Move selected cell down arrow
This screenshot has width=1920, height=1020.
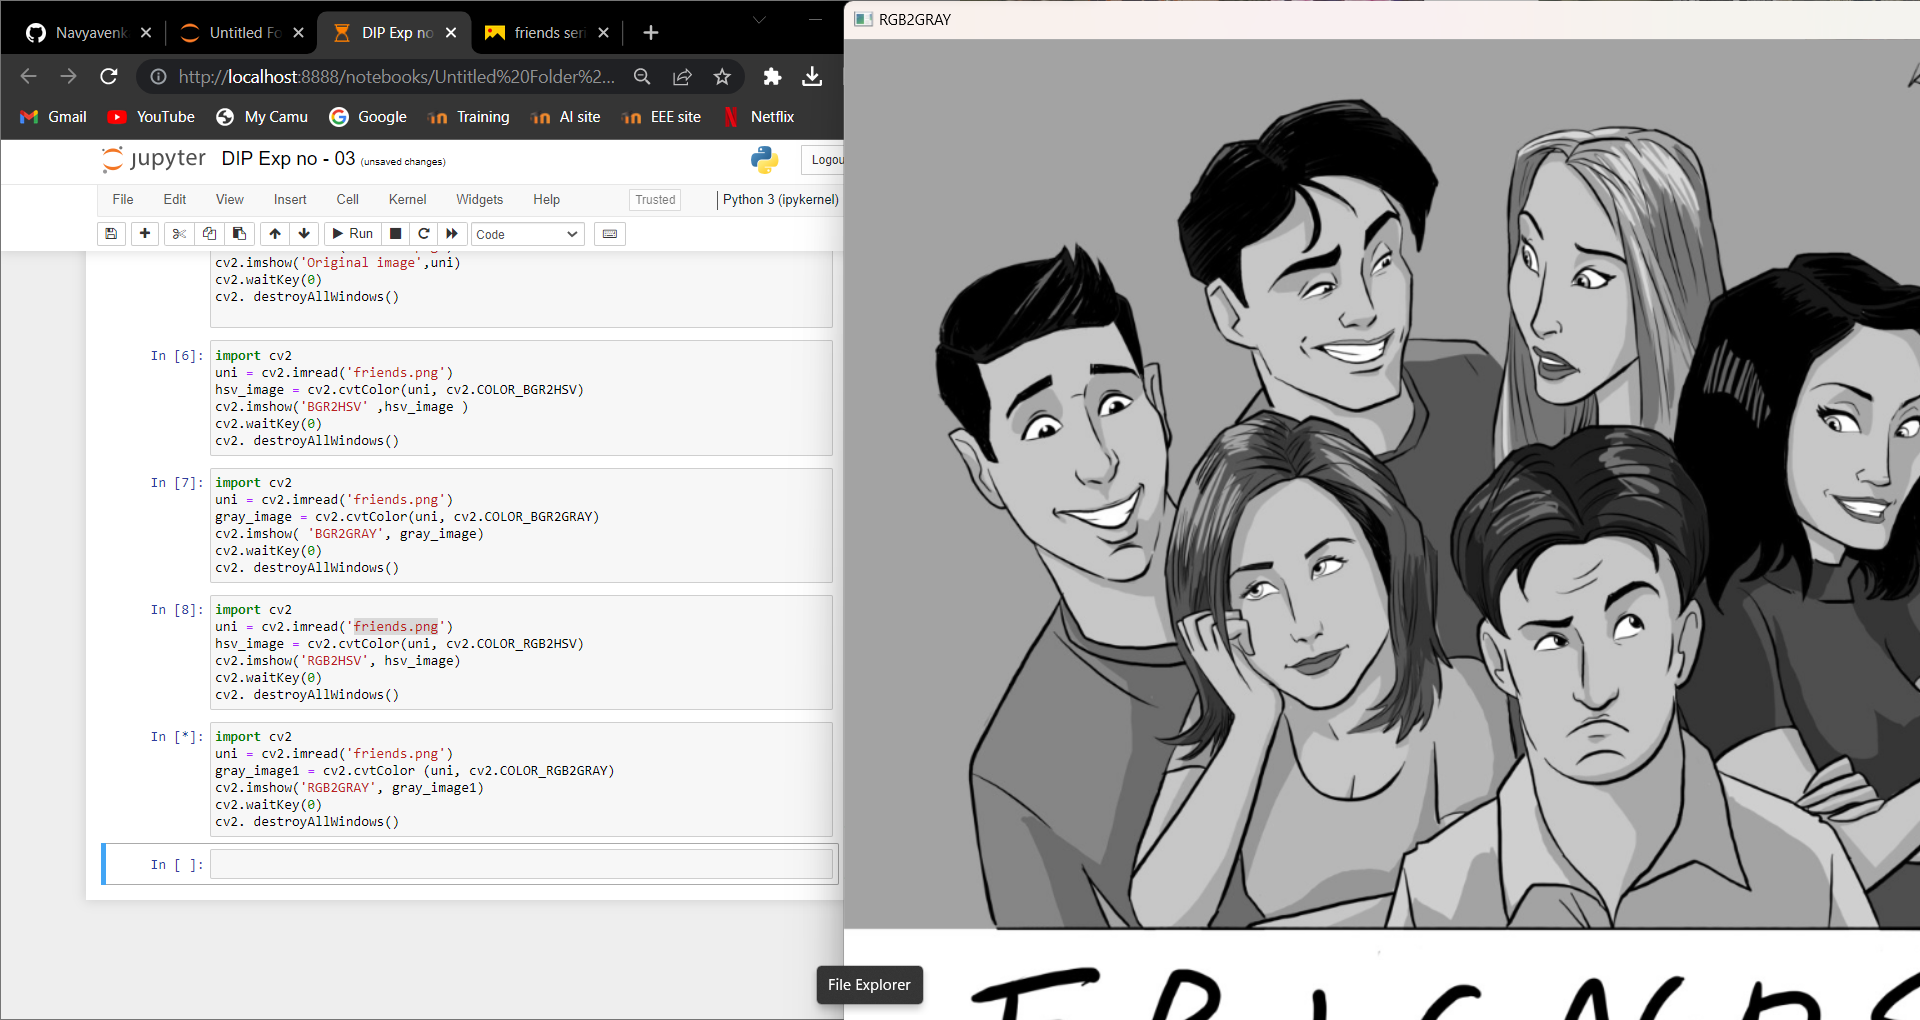[x=304, y=234]
